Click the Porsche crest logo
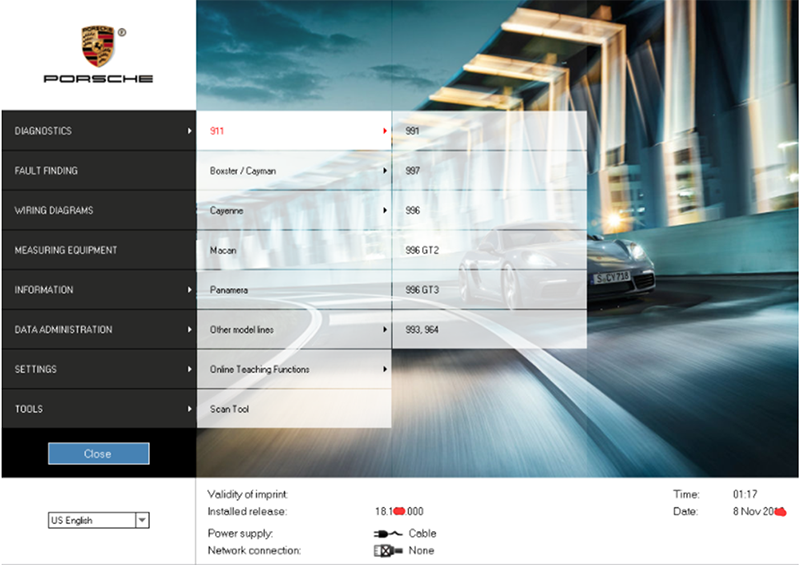Screen dimensions: 800x565 click(x=97, y=47)
